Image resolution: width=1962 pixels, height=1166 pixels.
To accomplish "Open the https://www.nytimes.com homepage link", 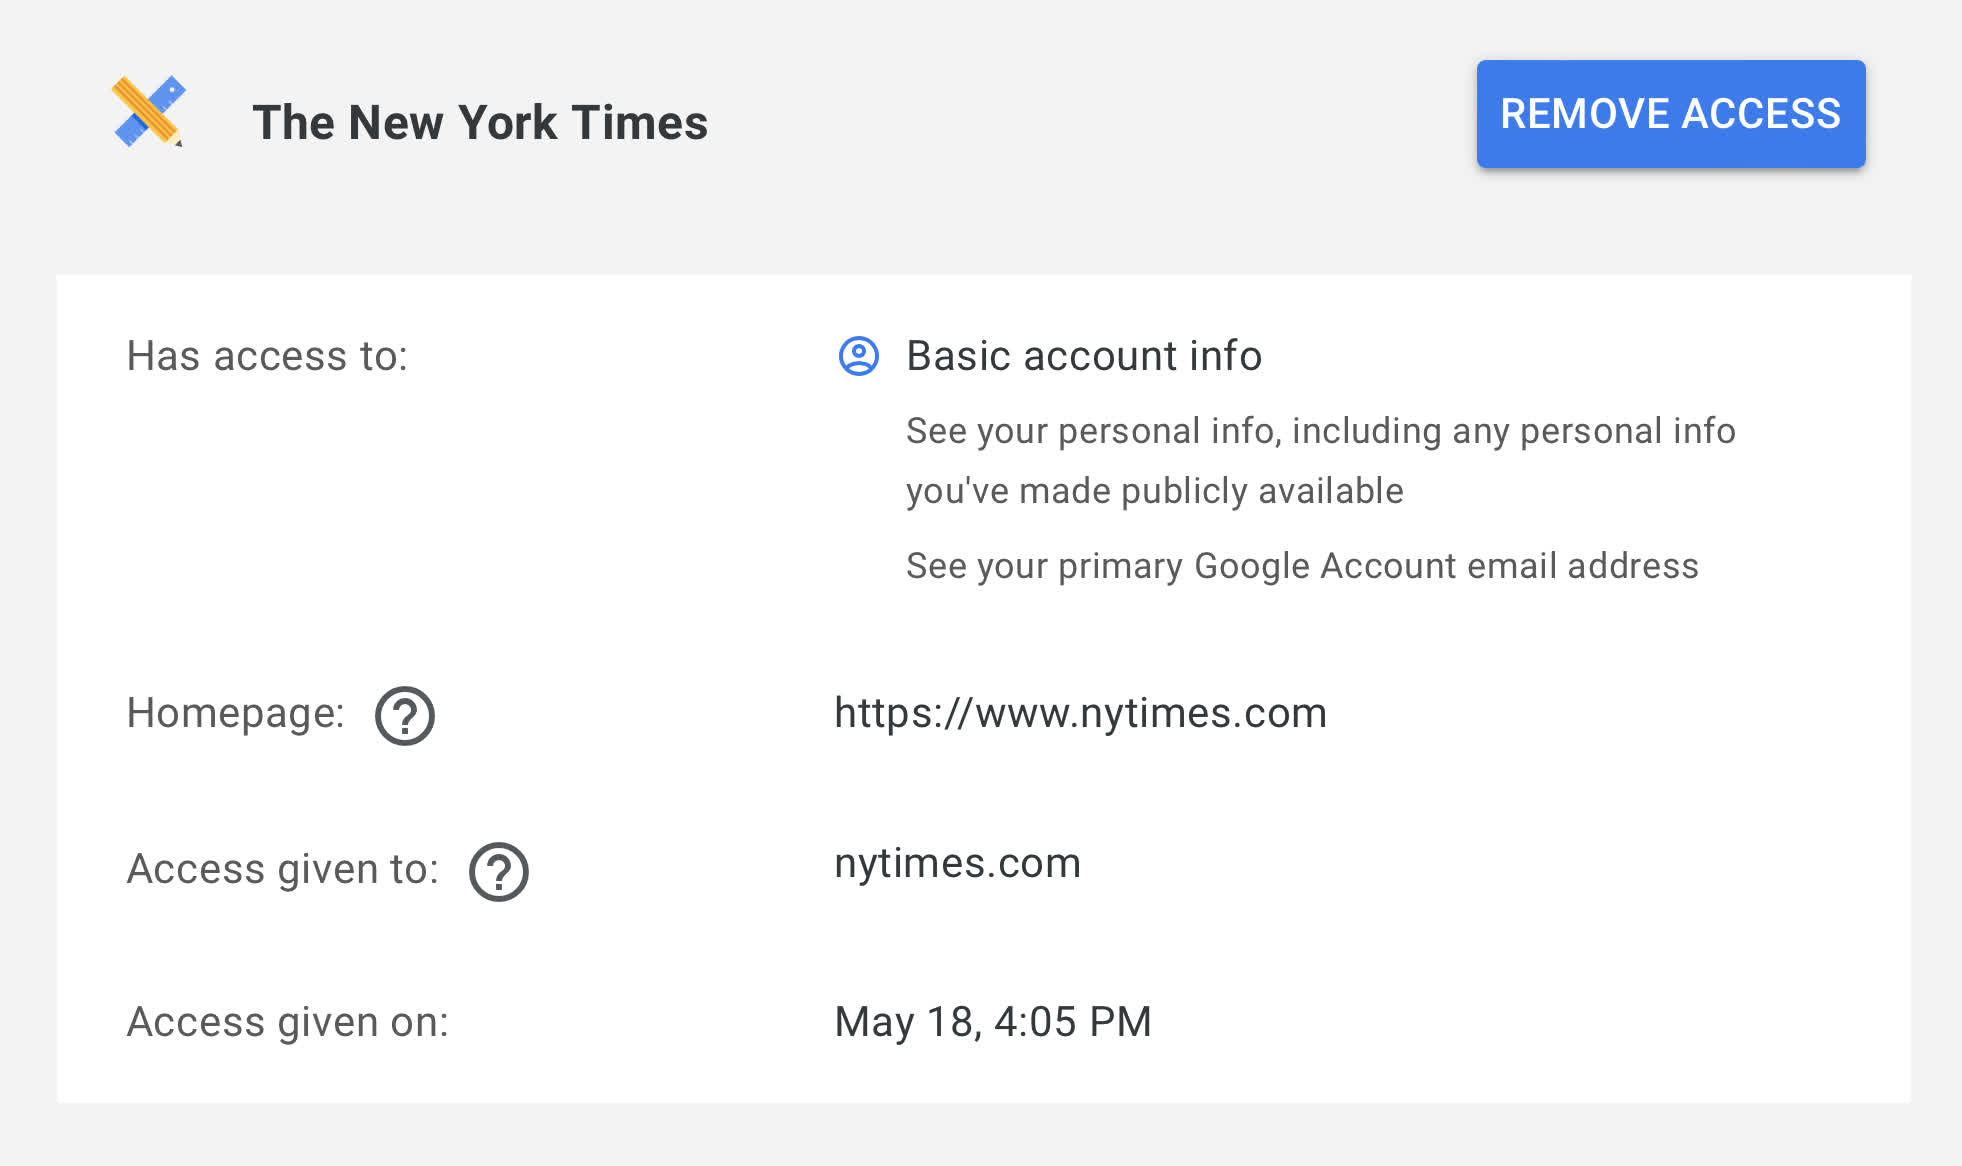I will [x=1080, y=713].
